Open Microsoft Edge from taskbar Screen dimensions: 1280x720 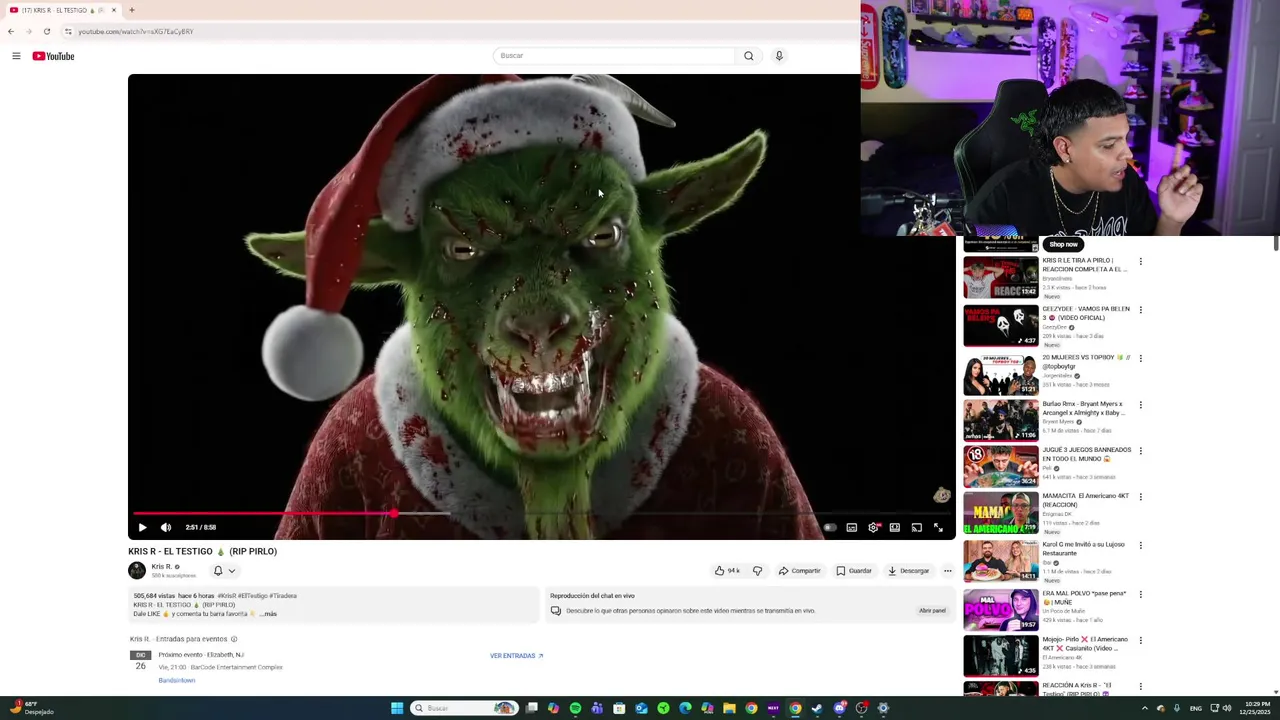685,708
